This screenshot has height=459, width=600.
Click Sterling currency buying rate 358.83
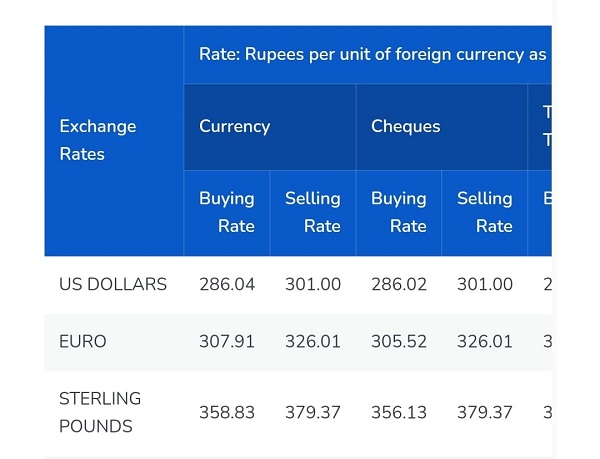pyautogui.click(x=227, y=413)
